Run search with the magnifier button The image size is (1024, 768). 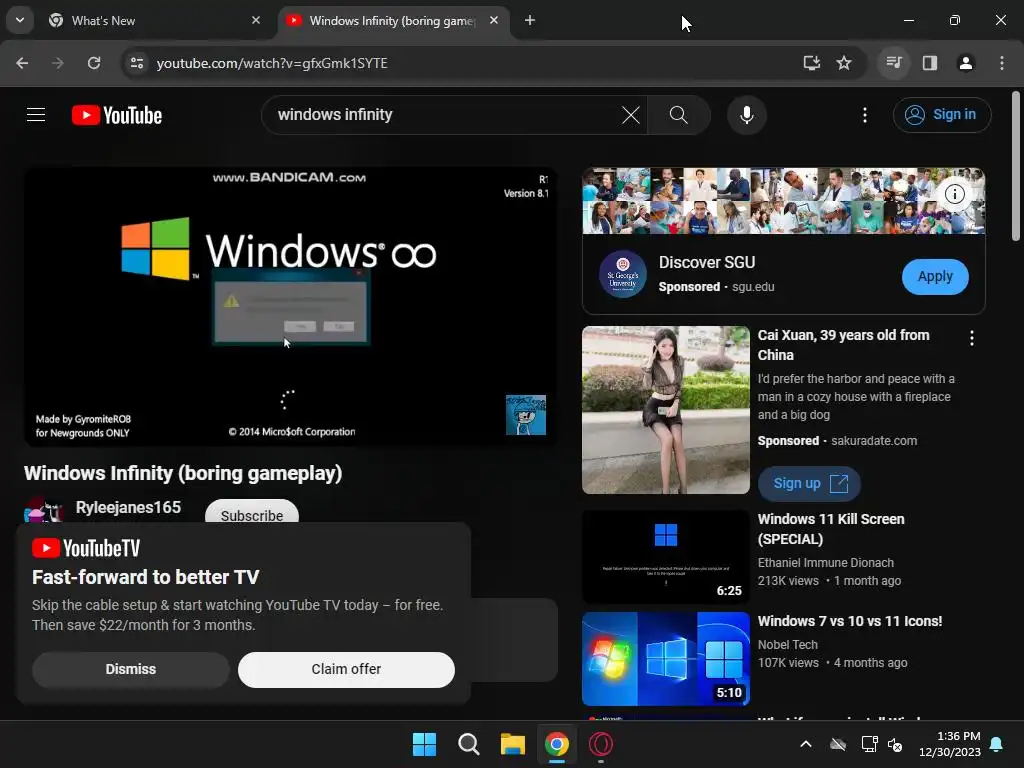point(679,115)
